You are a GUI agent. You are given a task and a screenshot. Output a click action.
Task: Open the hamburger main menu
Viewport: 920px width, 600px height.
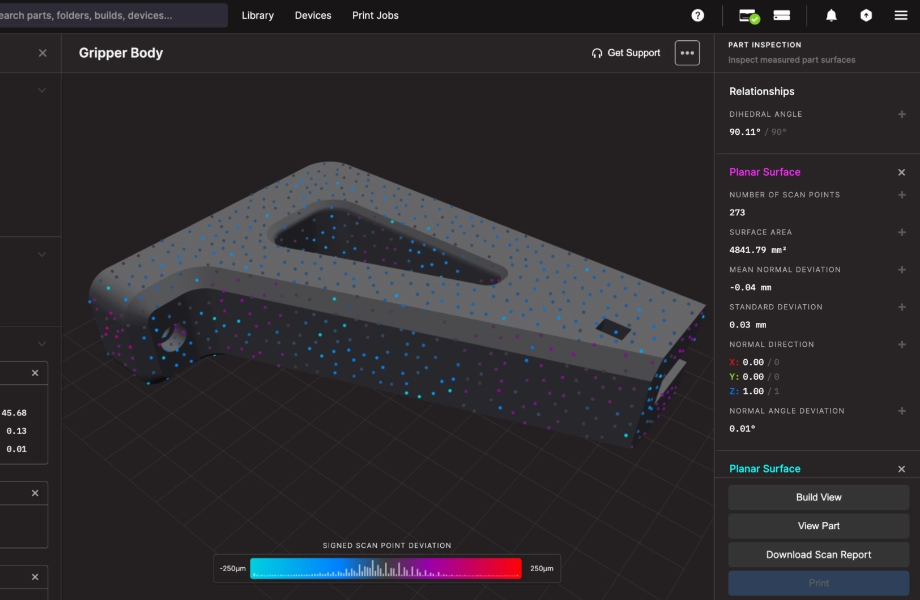click(901, 15)
